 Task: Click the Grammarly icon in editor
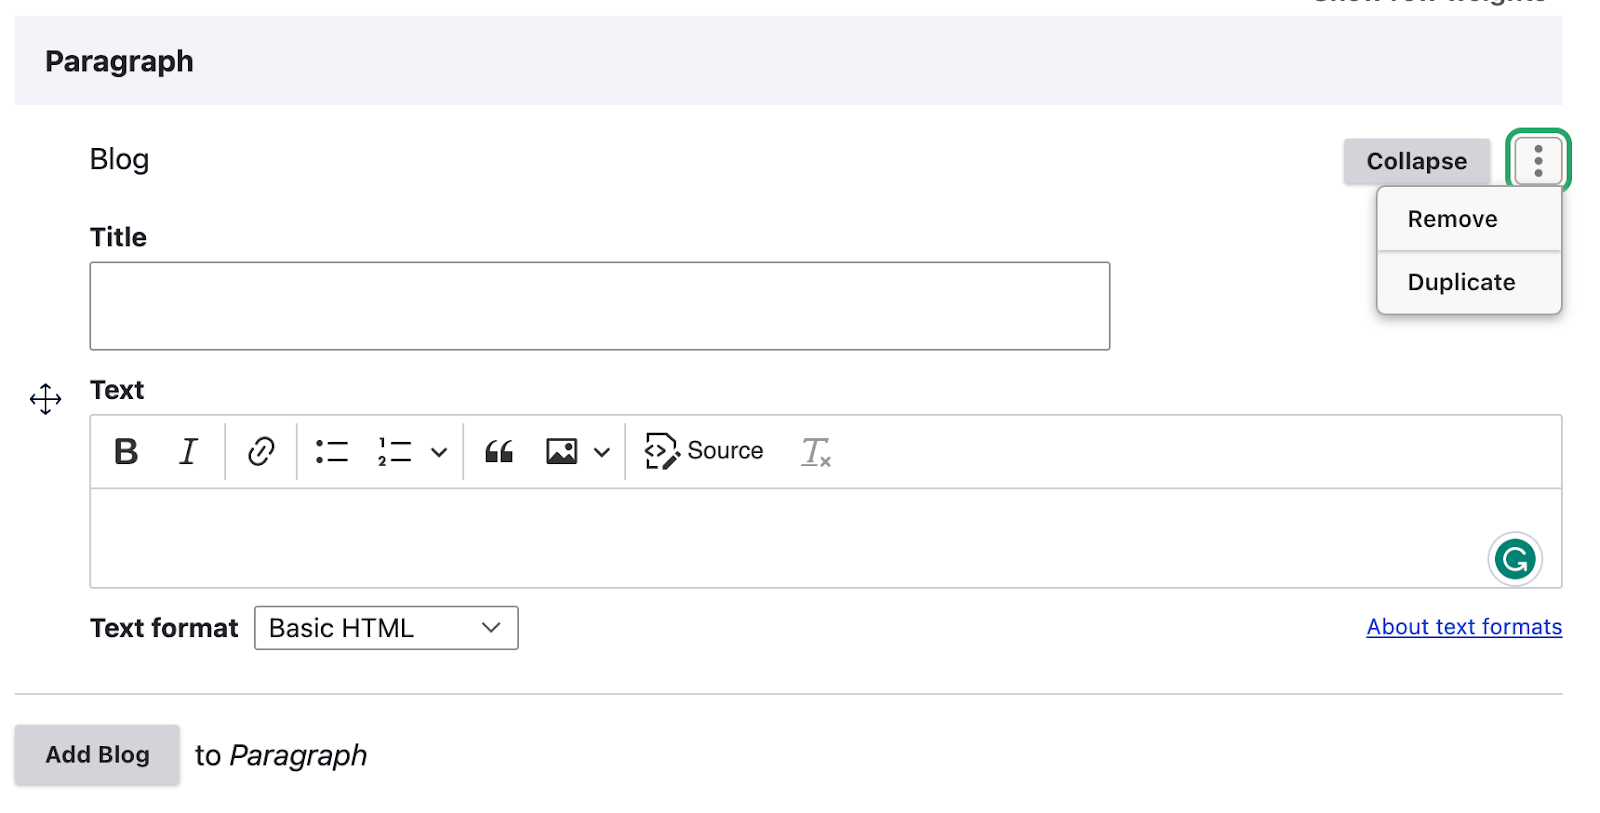[x=1514, y=559]
